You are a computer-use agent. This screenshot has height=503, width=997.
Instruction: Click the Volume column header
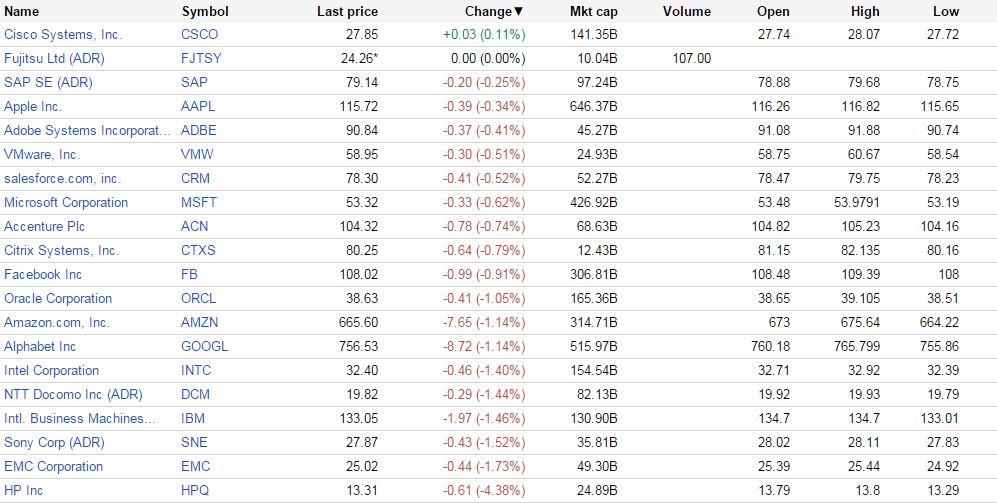686,12
